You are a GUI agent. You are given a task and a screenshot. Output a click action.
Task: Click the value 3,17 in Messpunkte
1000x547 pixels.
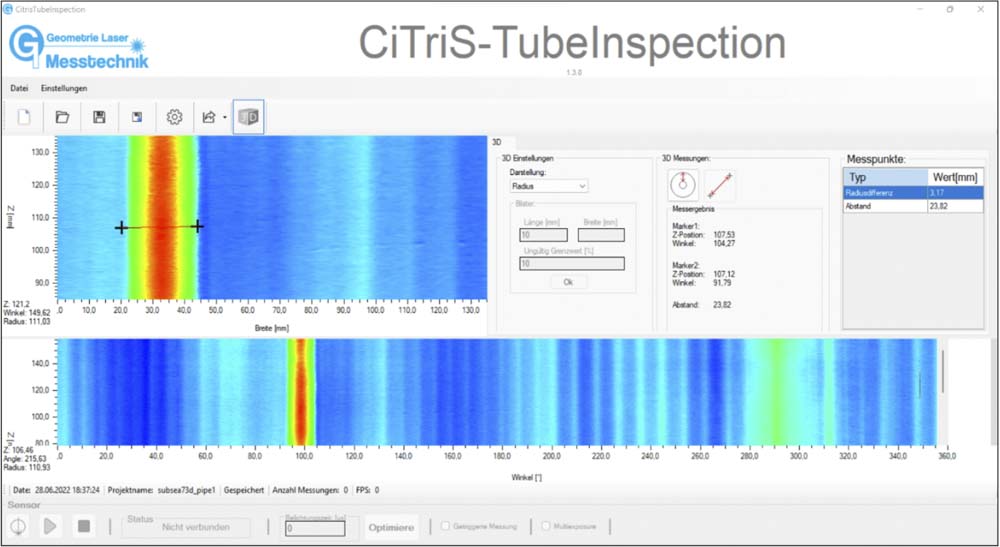pyautogui.click(x=936, y=193)
